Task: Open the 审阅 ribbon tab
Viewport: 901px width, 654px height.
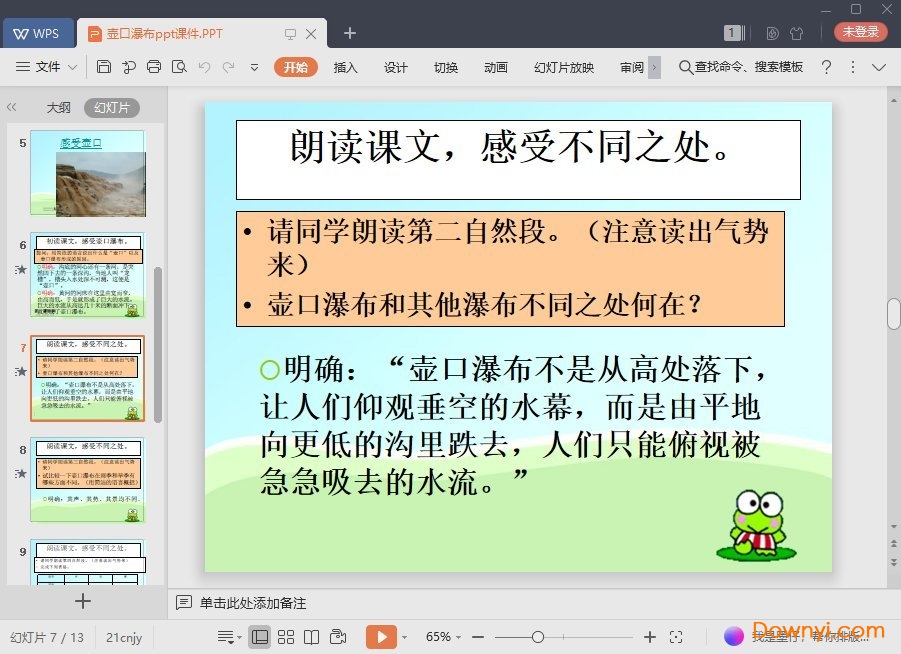Action: tap(632, 67)
